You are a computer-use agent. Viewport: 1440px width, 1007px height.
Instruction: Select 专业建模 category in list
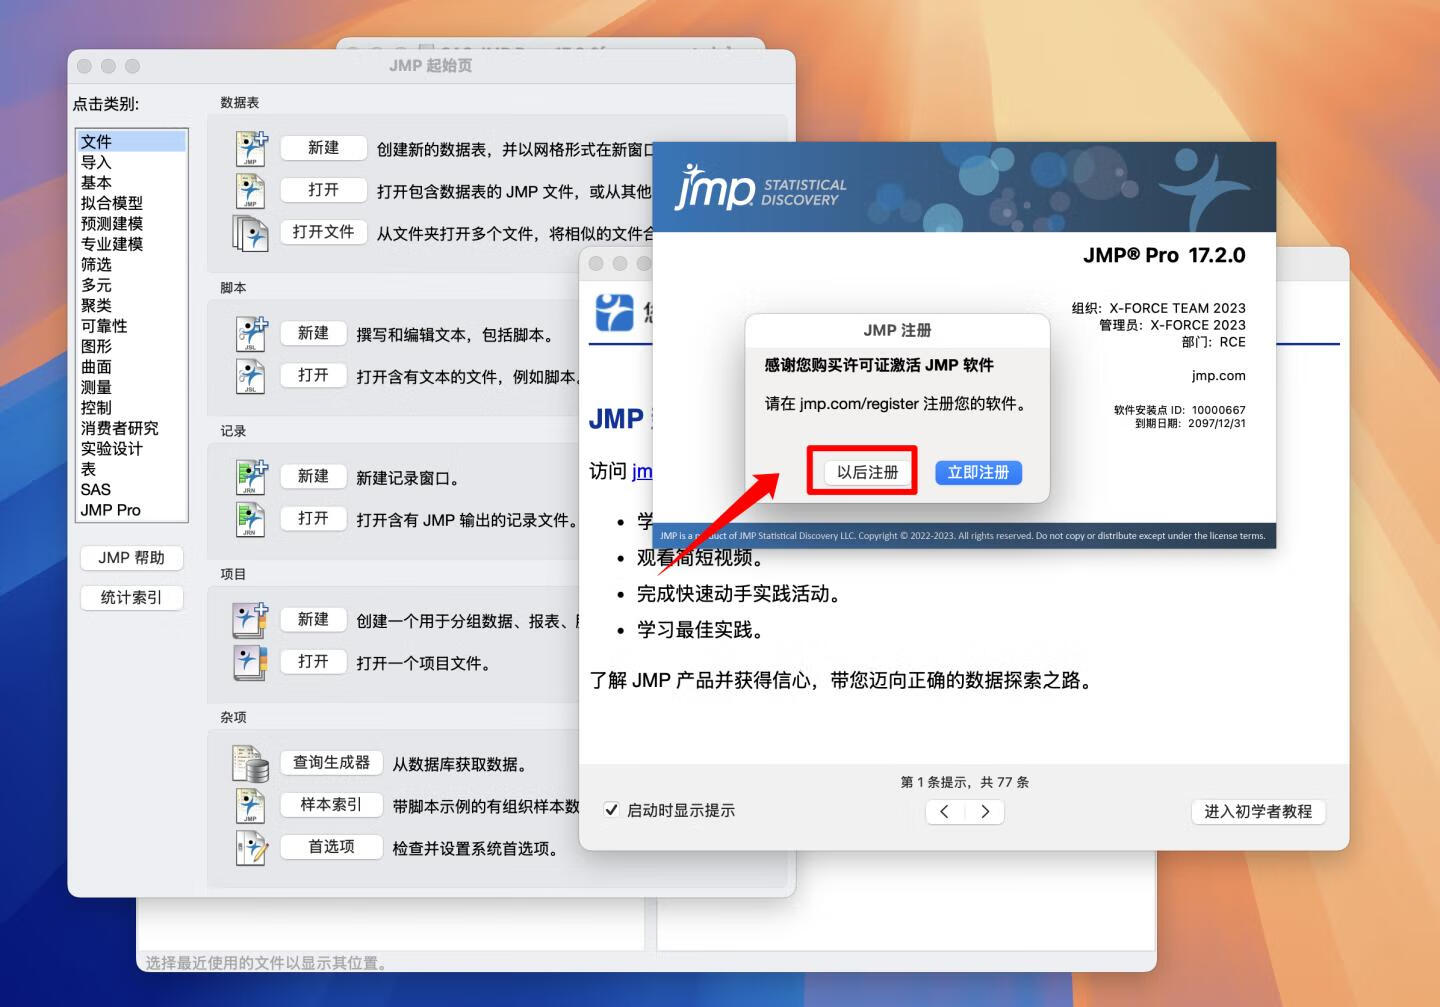[x=131, y=244]
